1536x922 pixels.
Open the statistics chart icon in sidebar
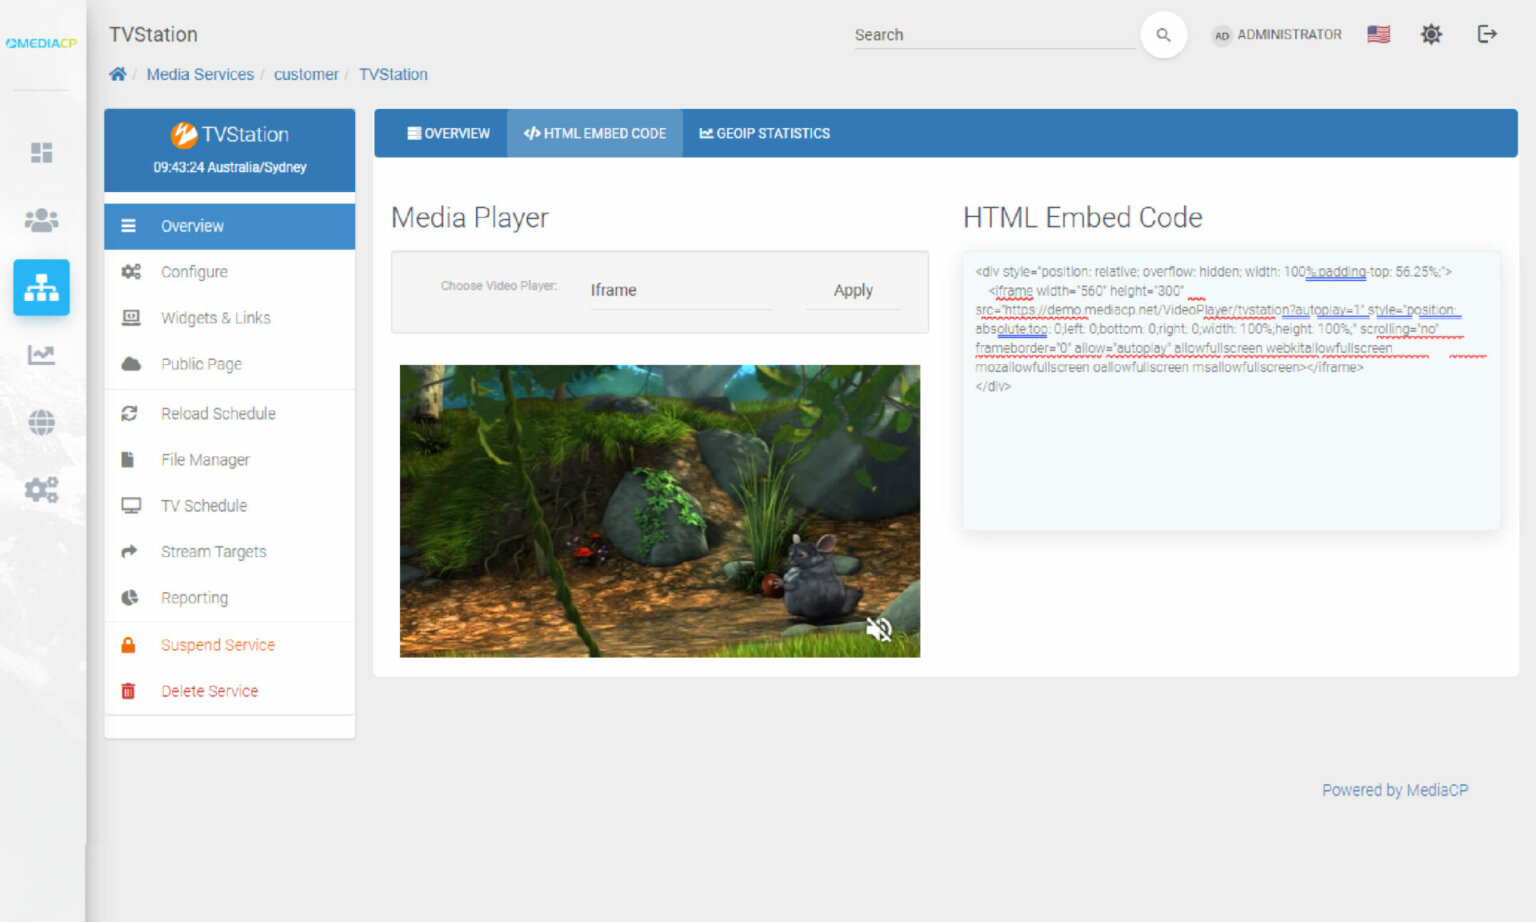[41, 355]
